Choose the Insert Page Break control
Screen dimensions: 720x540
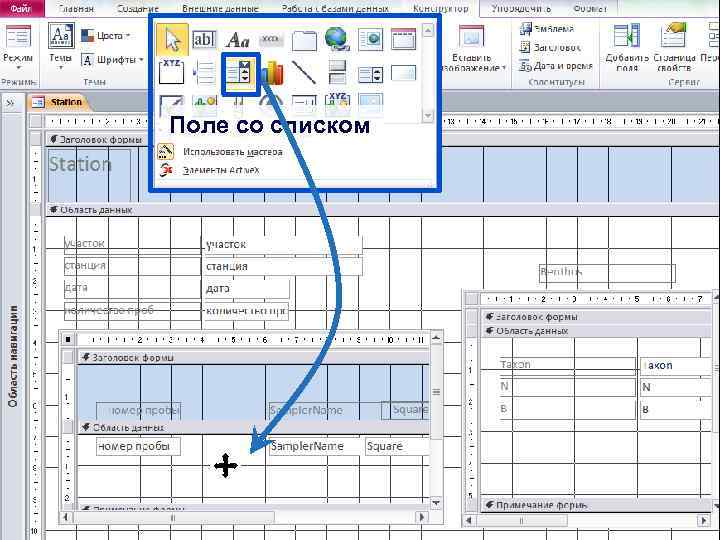tap(204, 73)
